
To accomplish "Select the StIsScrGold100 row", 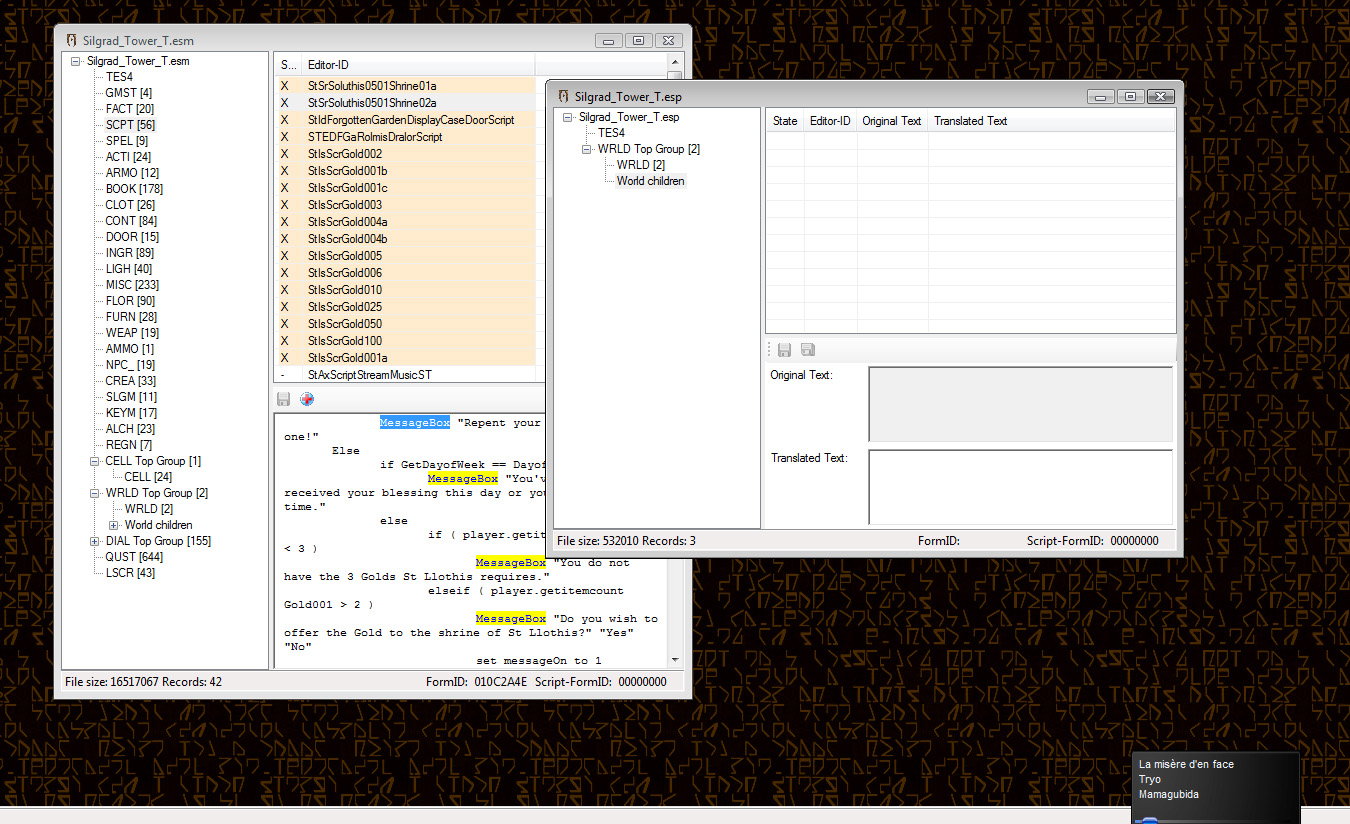I will point(405,341).
